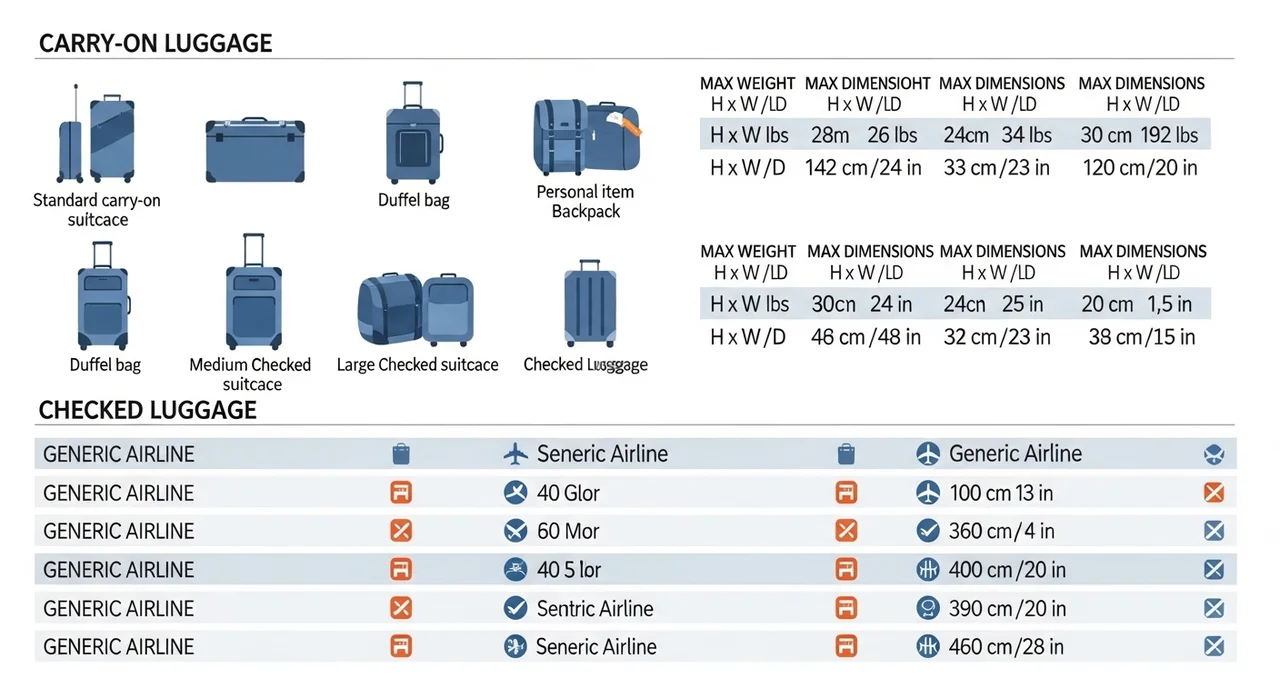Select the Personal item Backpack icon

click(586, 137)
